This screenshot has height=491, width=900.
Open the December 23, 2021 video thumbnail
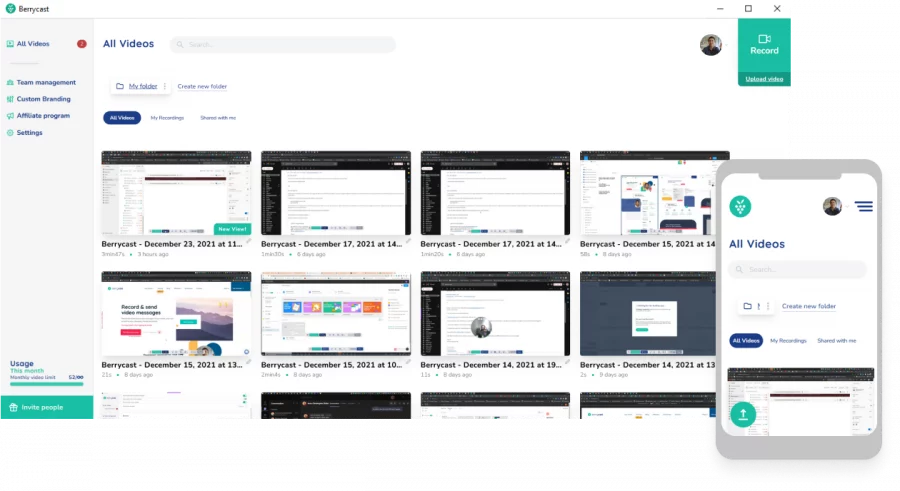[x=176, y=193]
